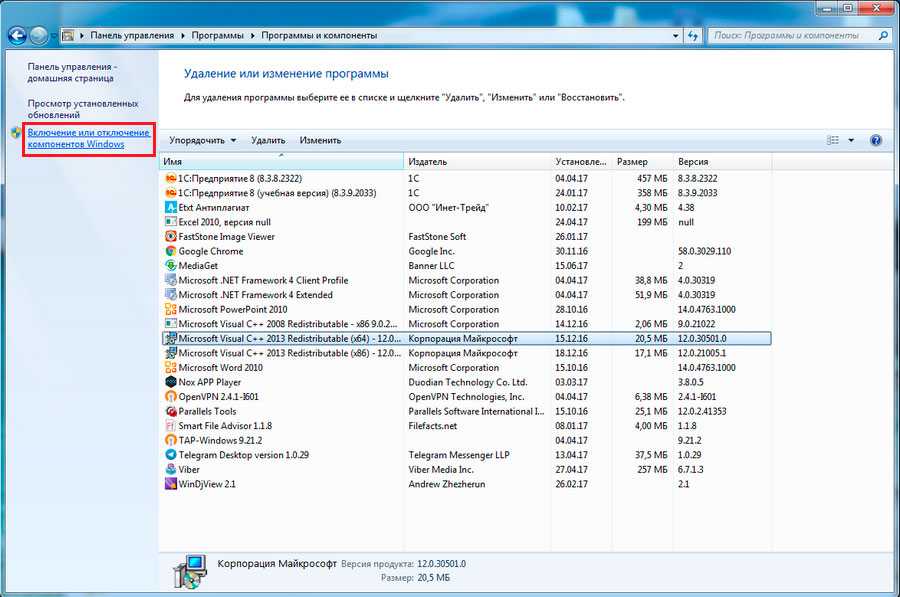
Task: Open Просмотр установленных обновлений link
Action: [x=82, y=109]
